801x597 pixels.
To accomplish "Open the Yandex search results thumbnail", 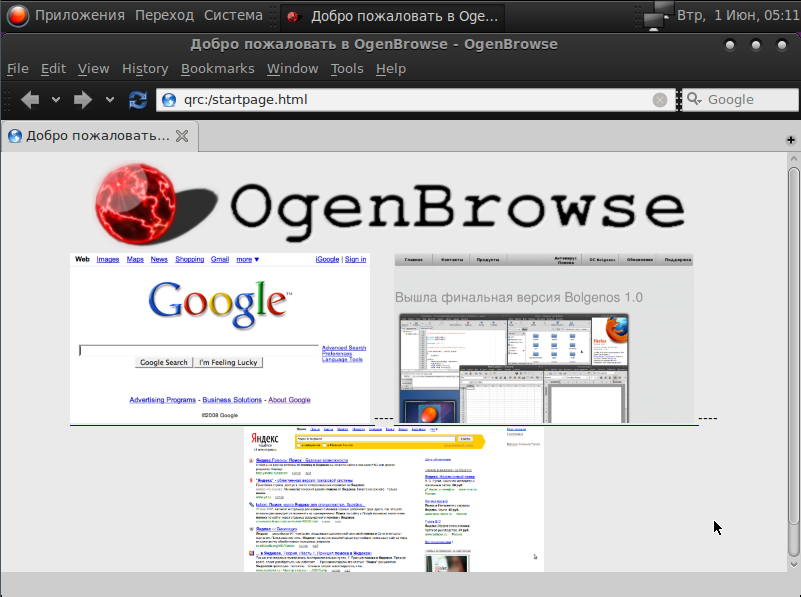I will [394, 499].
